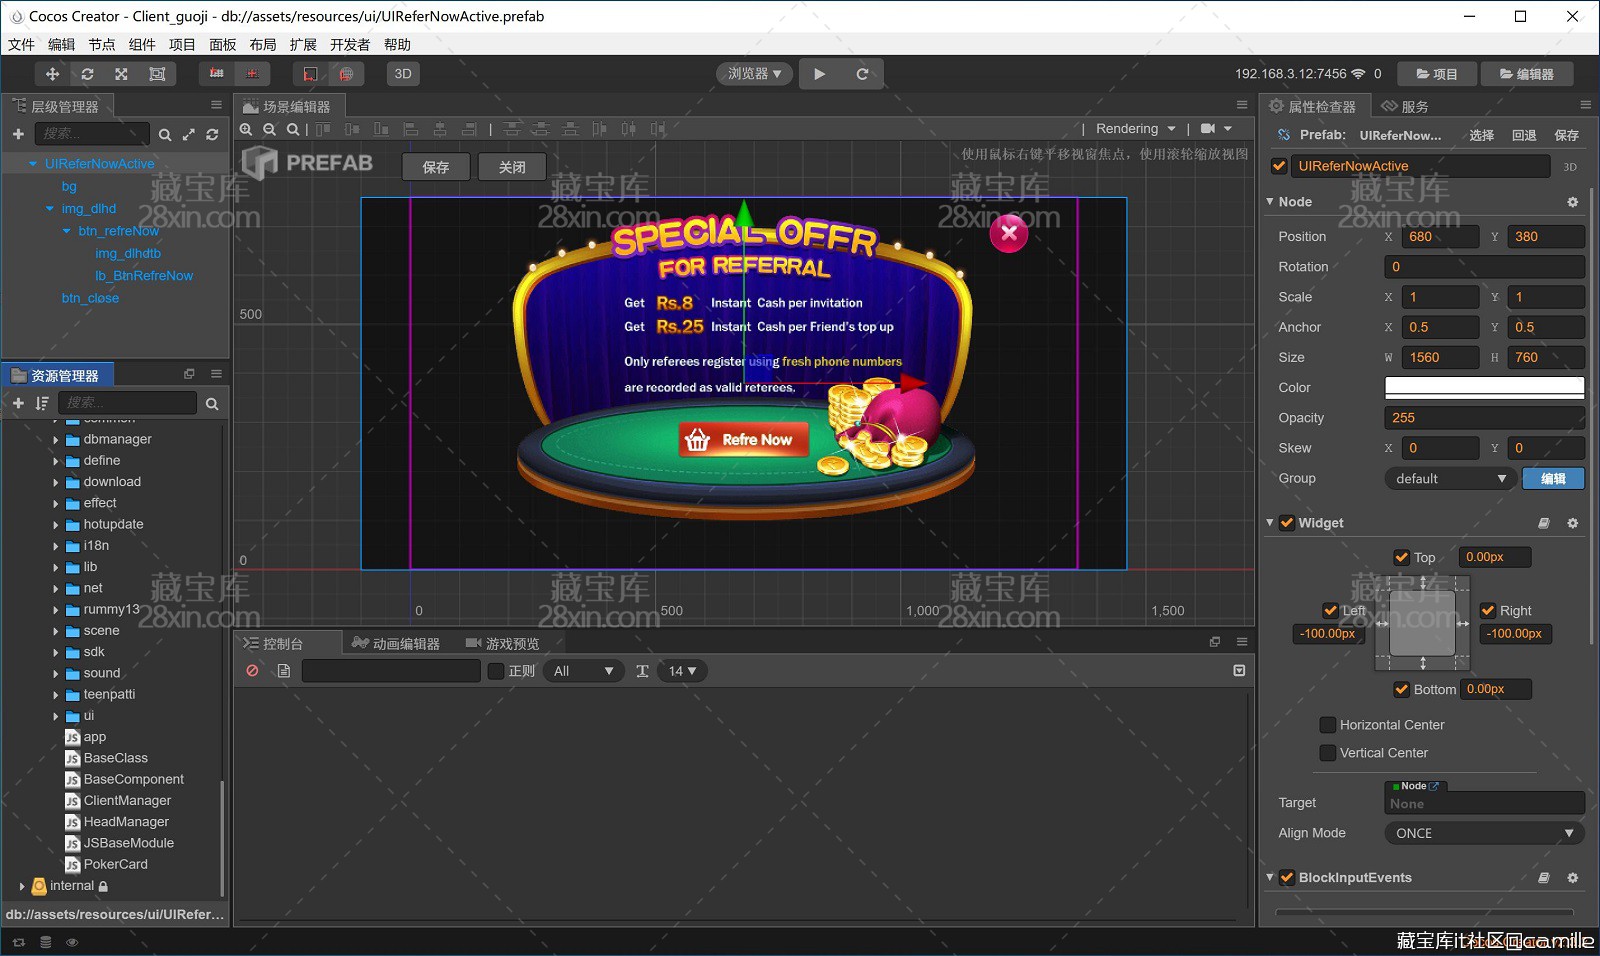Screen dimensions: 1600x956
Task: Open the Rendering mode dropdown
Action: (1136, 129)
